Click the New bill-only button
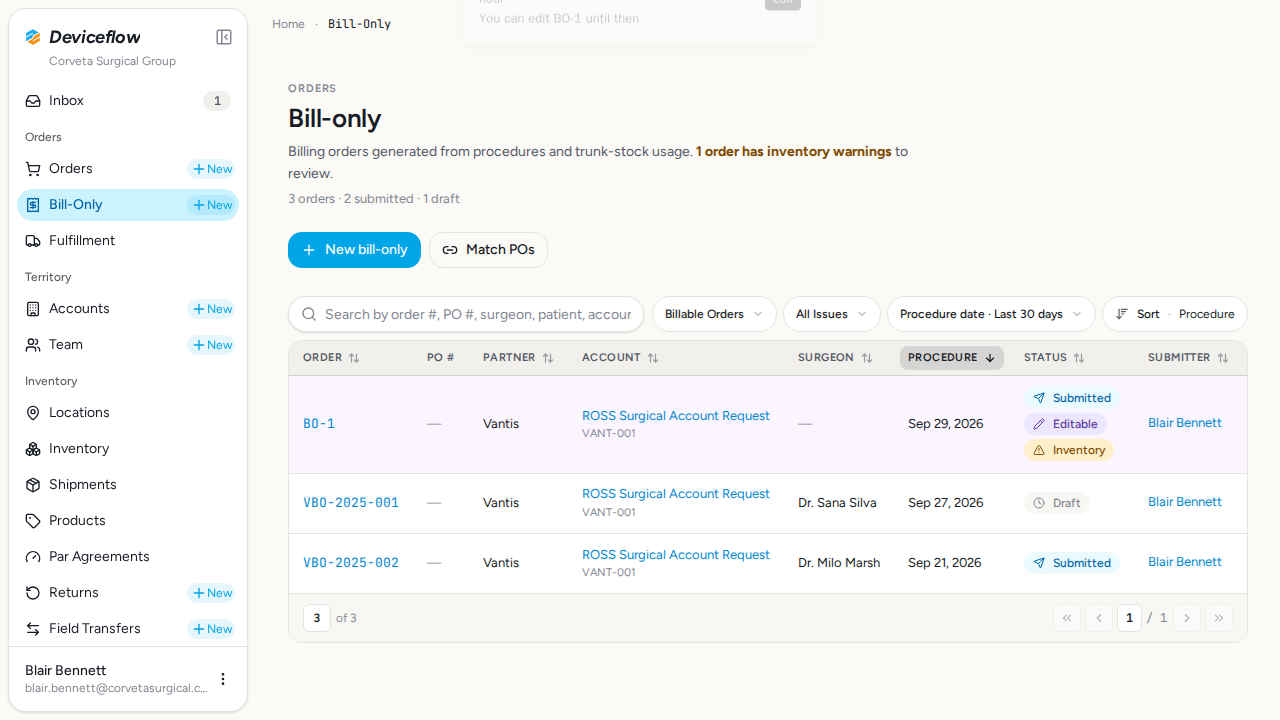The image size is (1280, 720). point(354,250)
